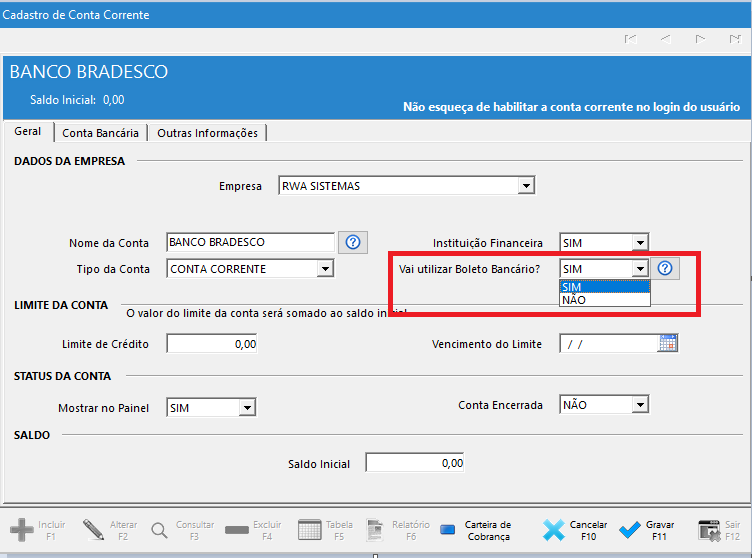Click the Alterar F2 pencil icon
The image size is (752, 558).
coord(93,530)
